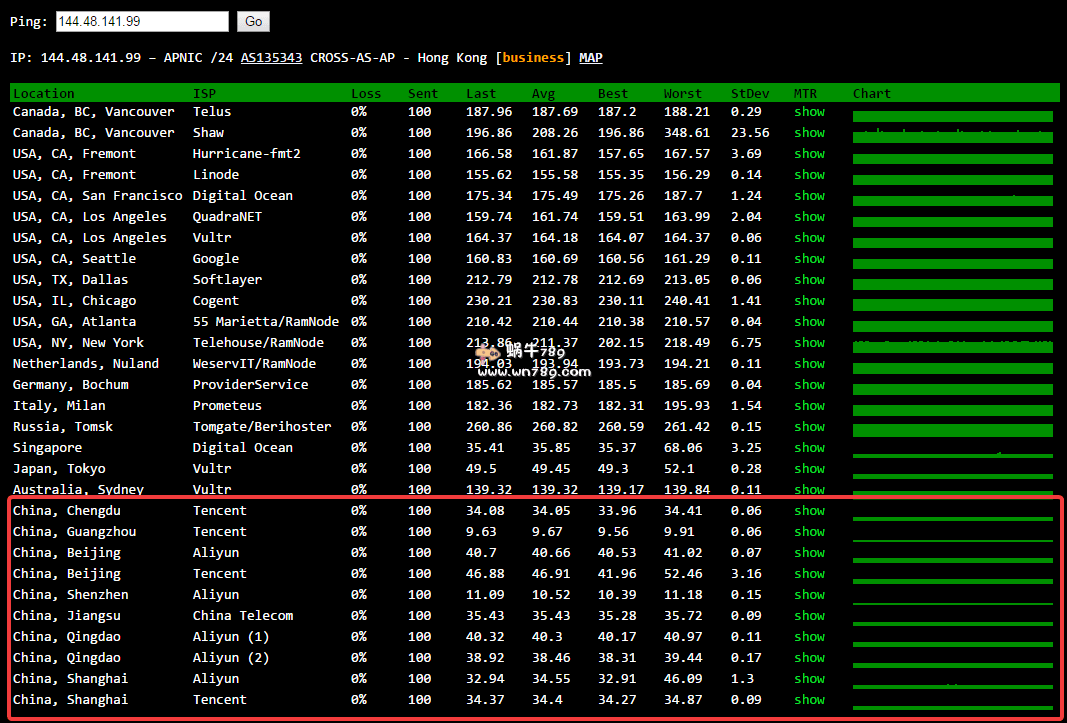Show MTR for Guangzhou Tencent row
The width and height of the screenshot is (1067, 723).
[x=809, y=532]
